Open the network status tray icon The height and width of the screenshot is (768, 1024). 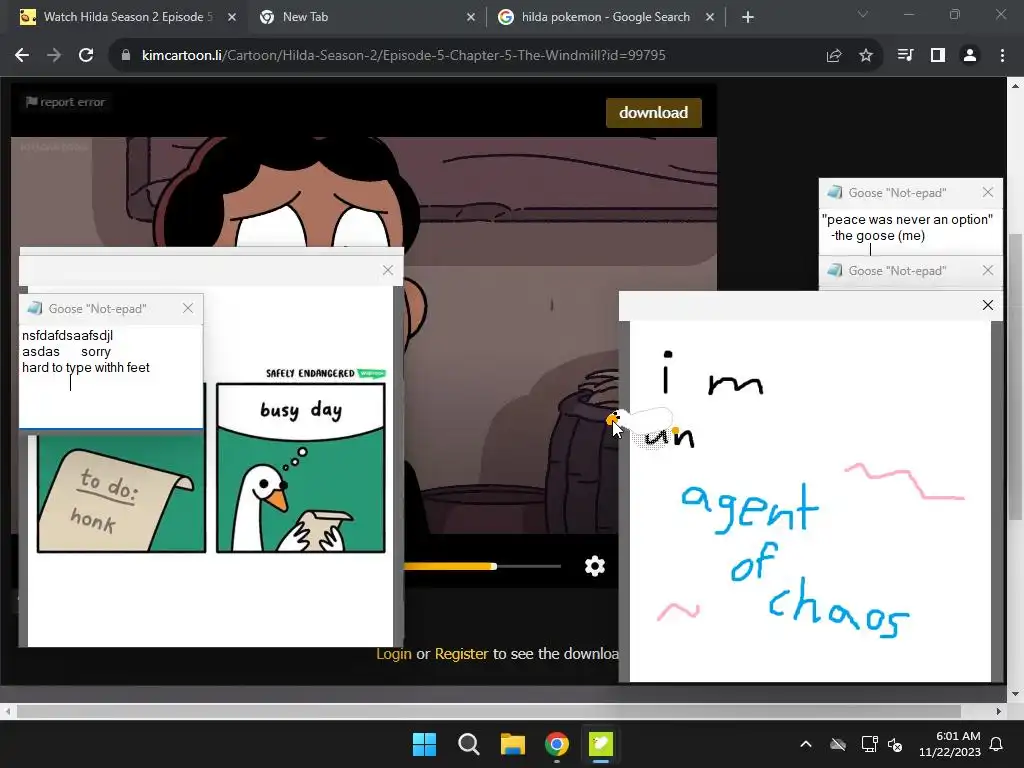click(869, 744)
